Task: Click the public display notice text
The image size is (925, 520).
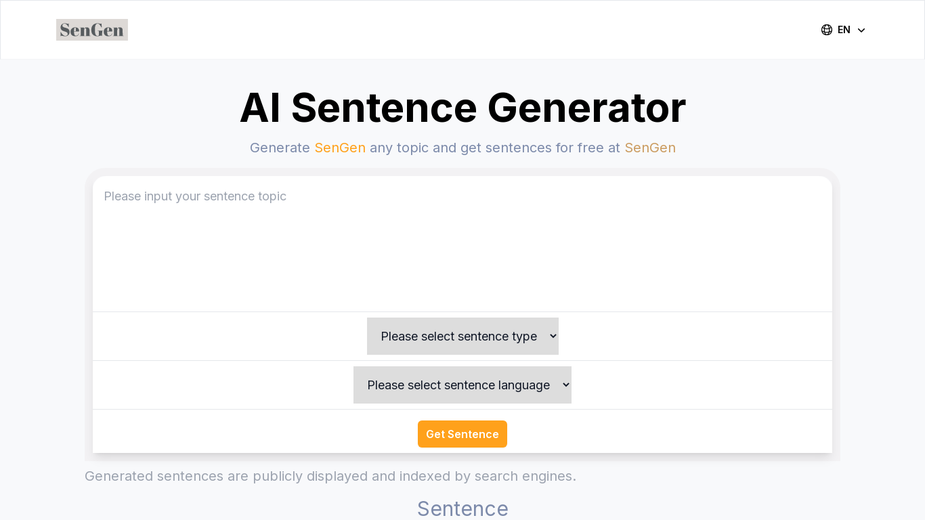Action: 330,476
